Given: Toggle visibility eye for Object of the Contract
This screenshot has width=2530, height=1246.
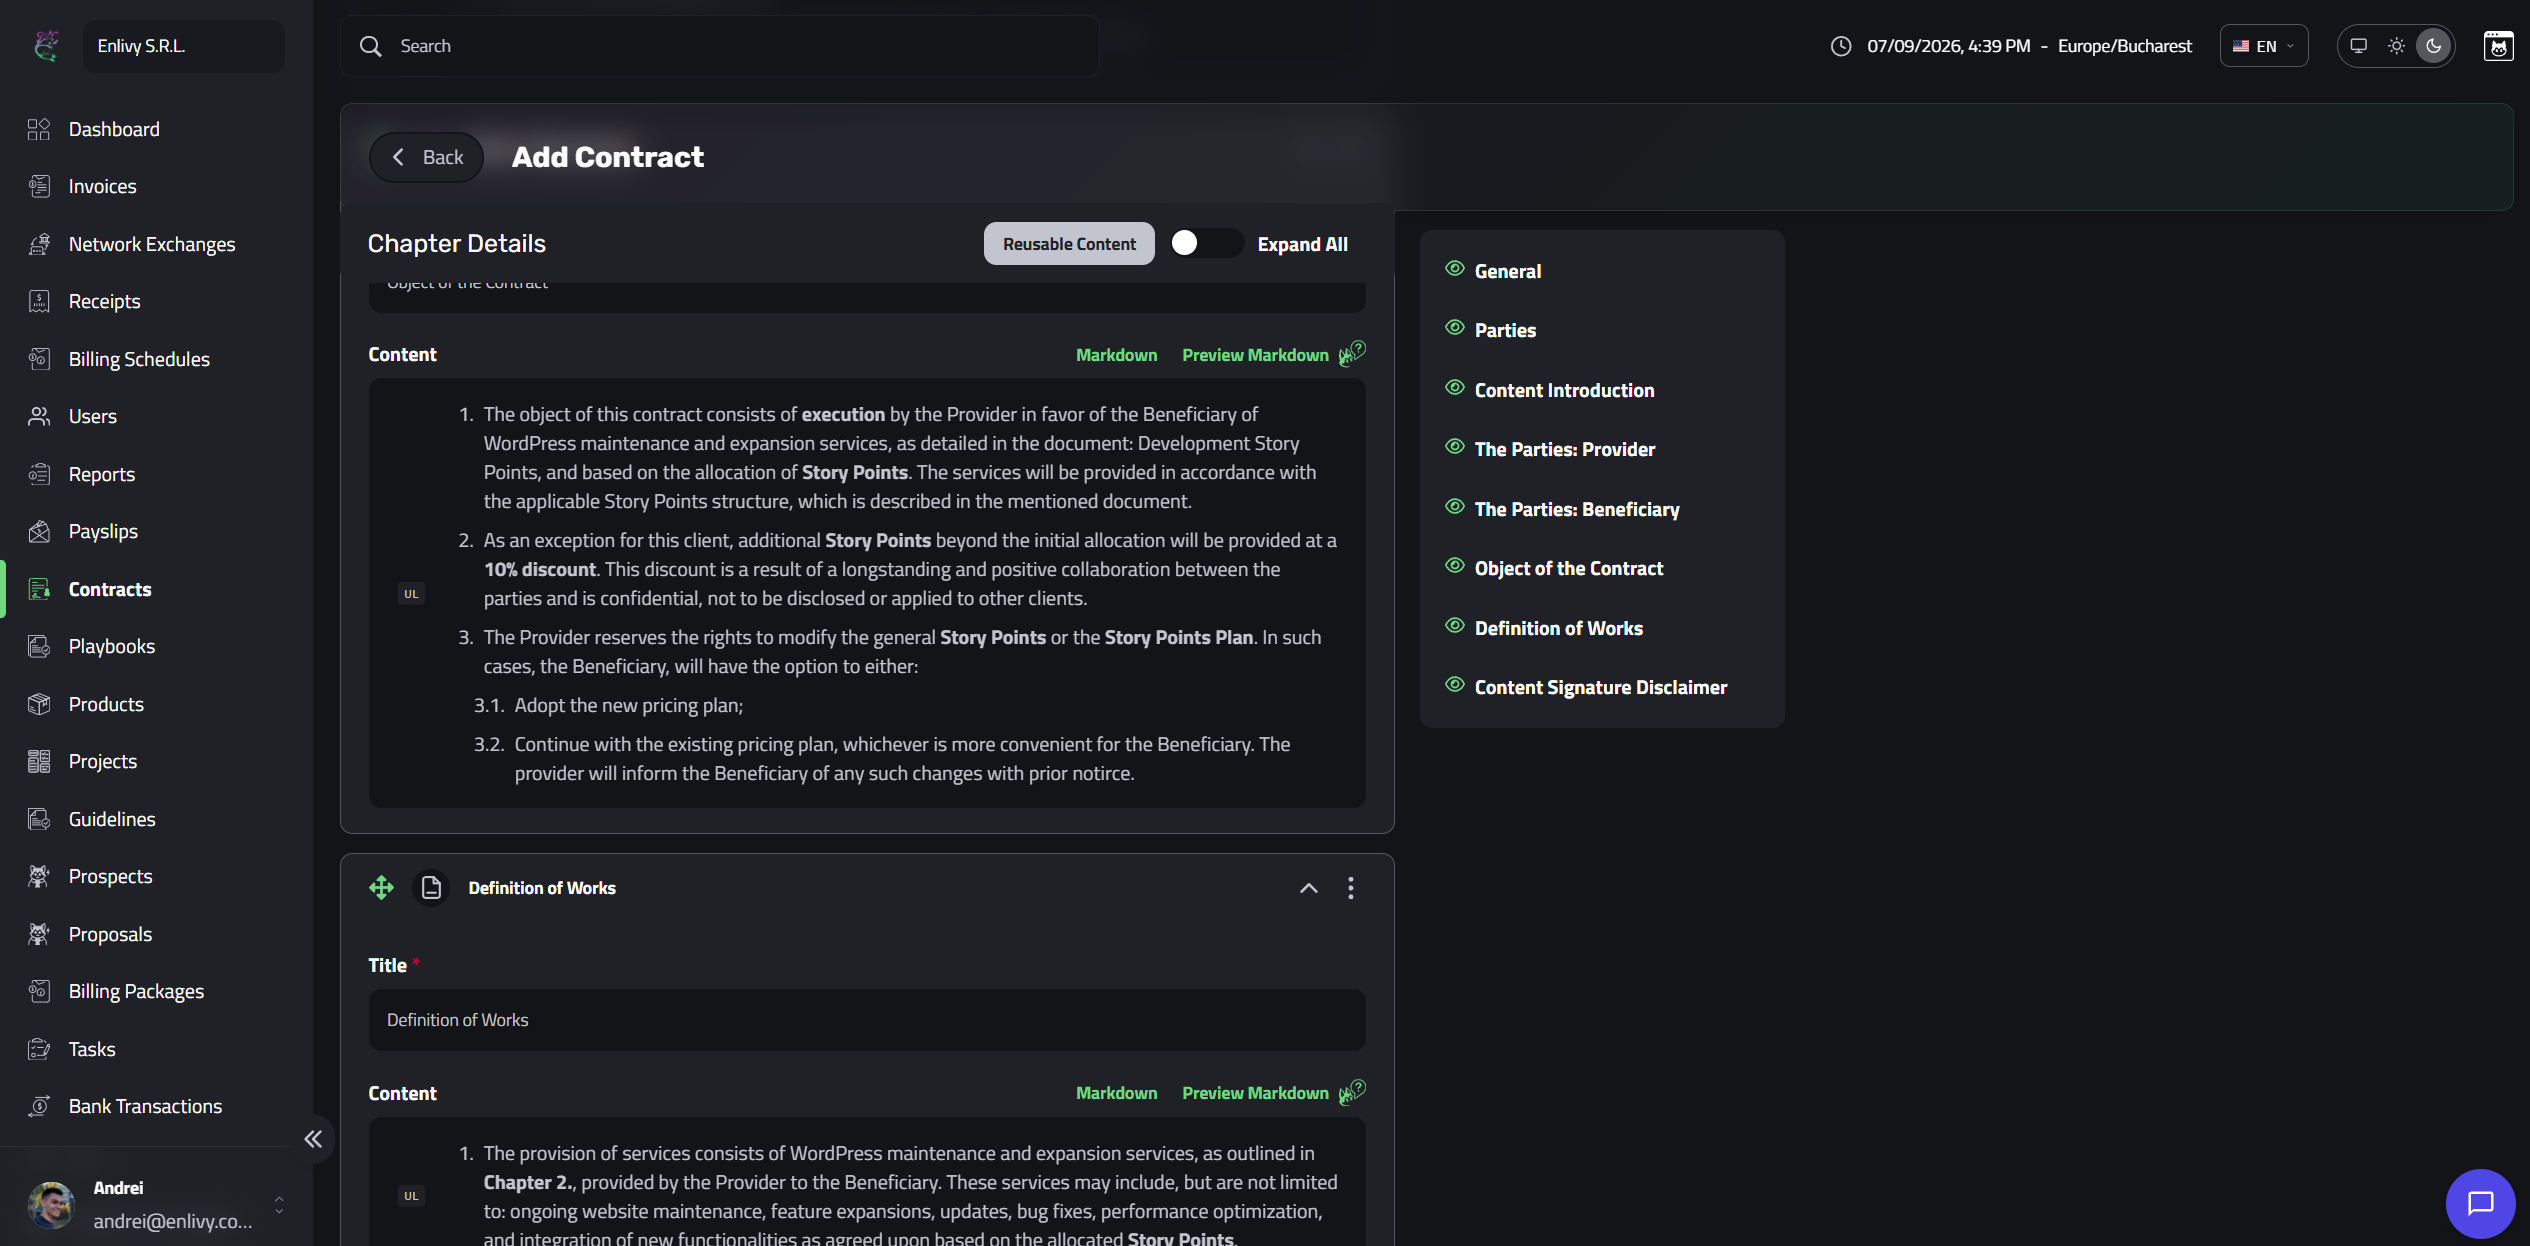Looking at the screenshot, I should point(1455,566).
